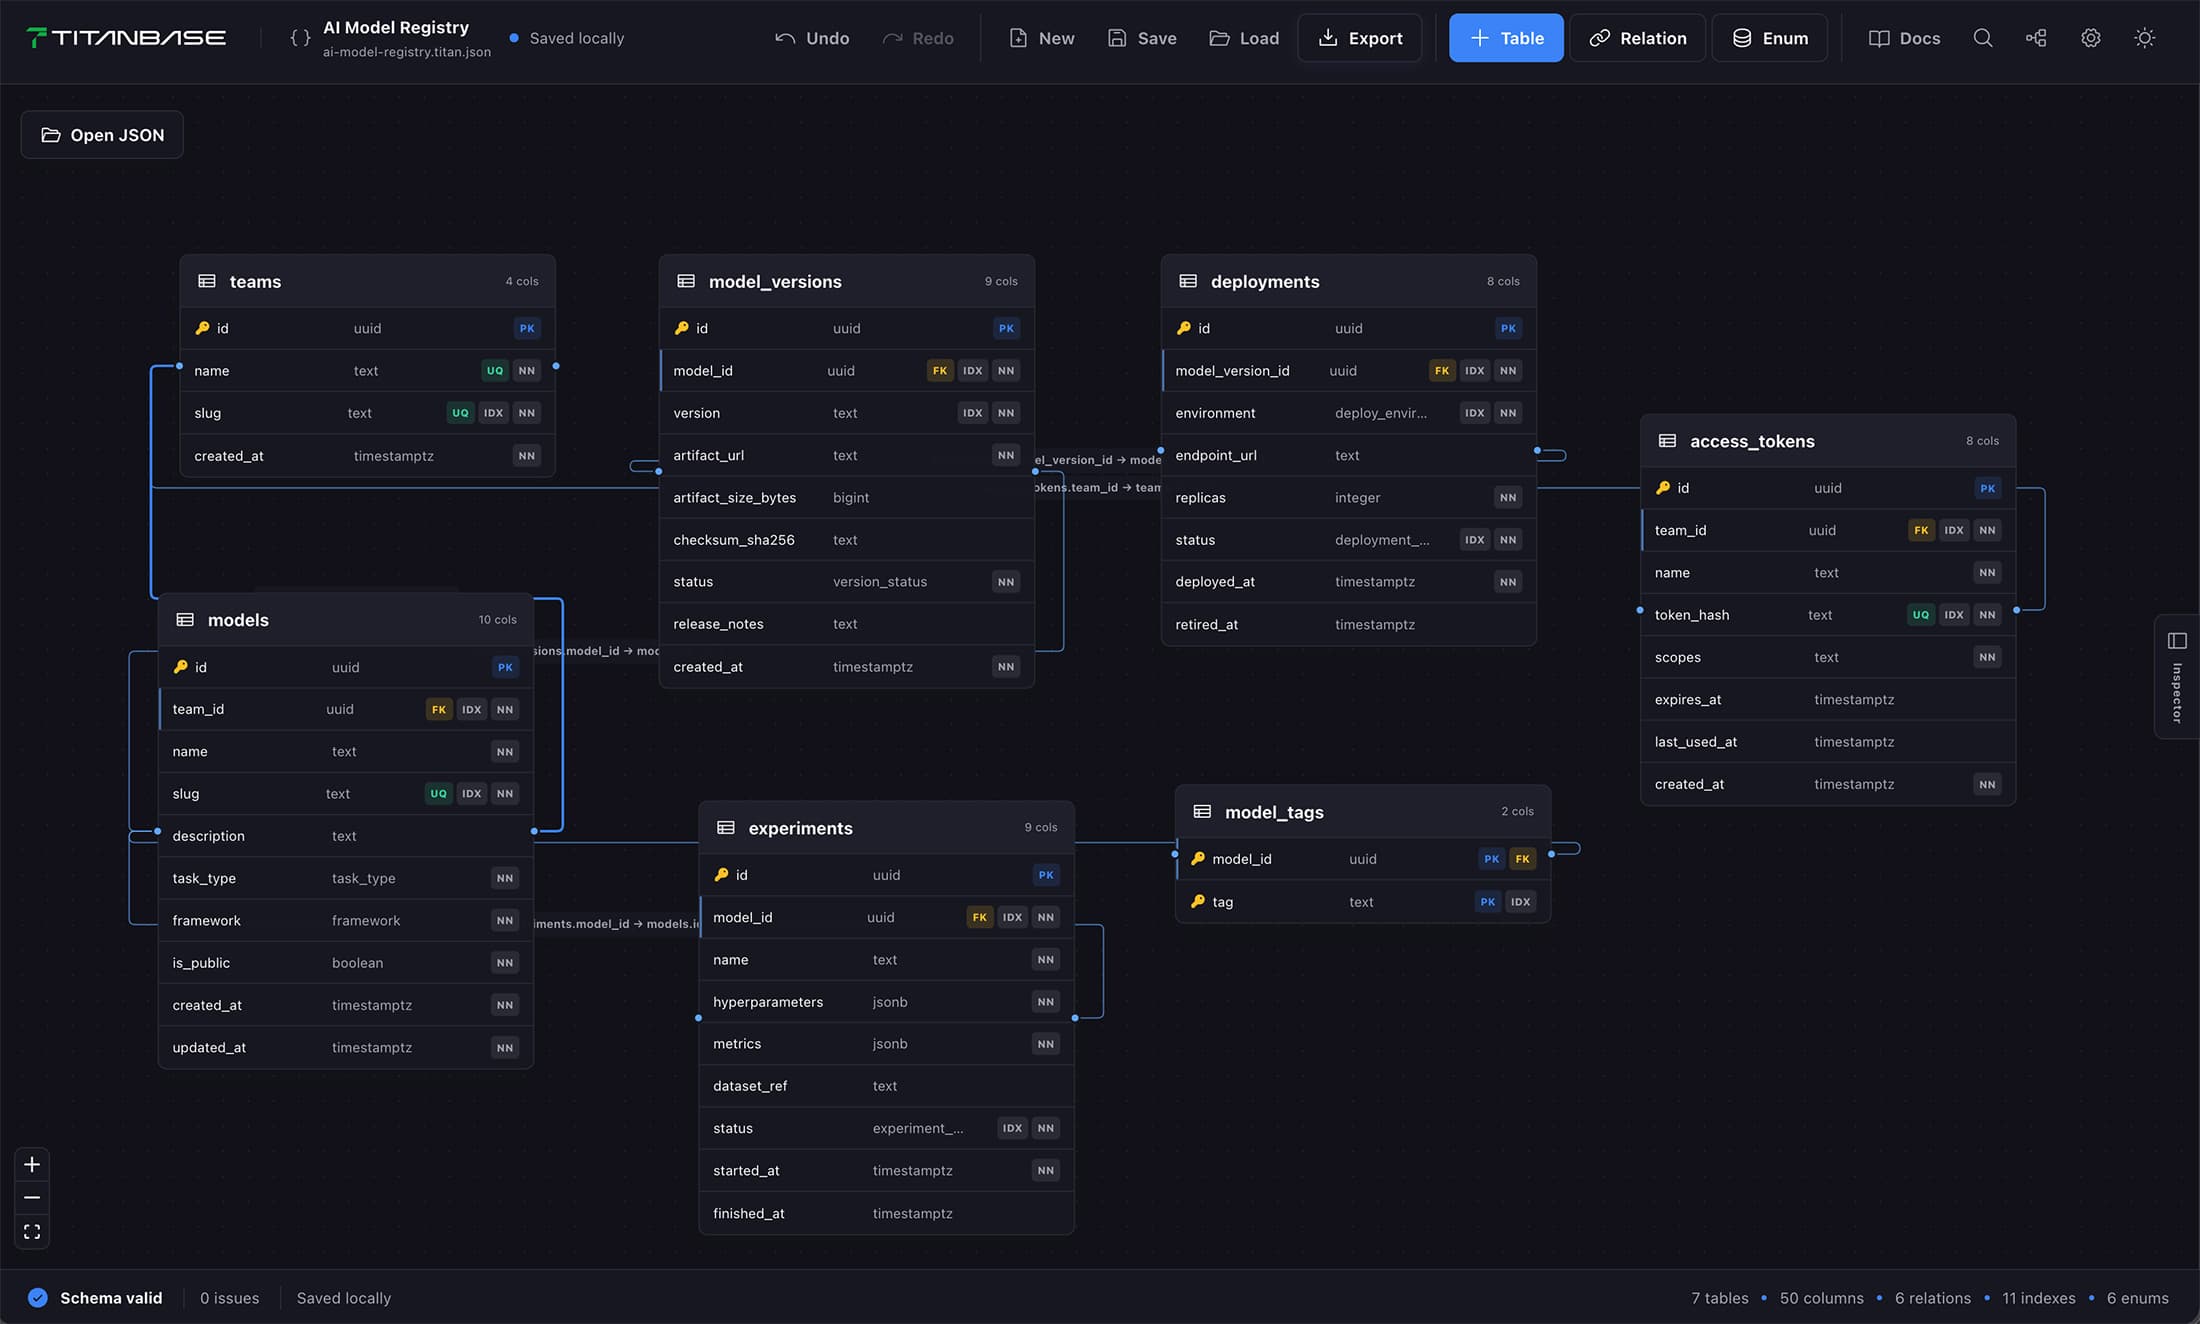Open the search magnifier icon
Image resolution: width=2200 pixels, height=1324 pixels.
click(1982, 38)
